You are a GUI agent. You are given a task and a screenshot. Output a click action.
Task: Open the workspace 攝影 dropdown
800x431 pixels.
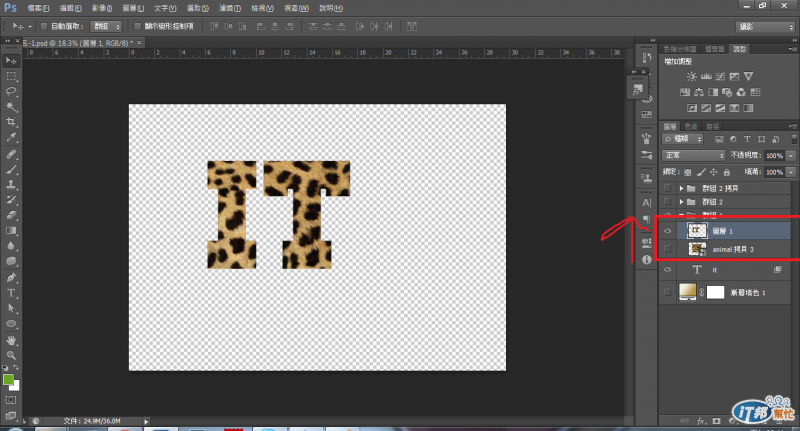765,27
